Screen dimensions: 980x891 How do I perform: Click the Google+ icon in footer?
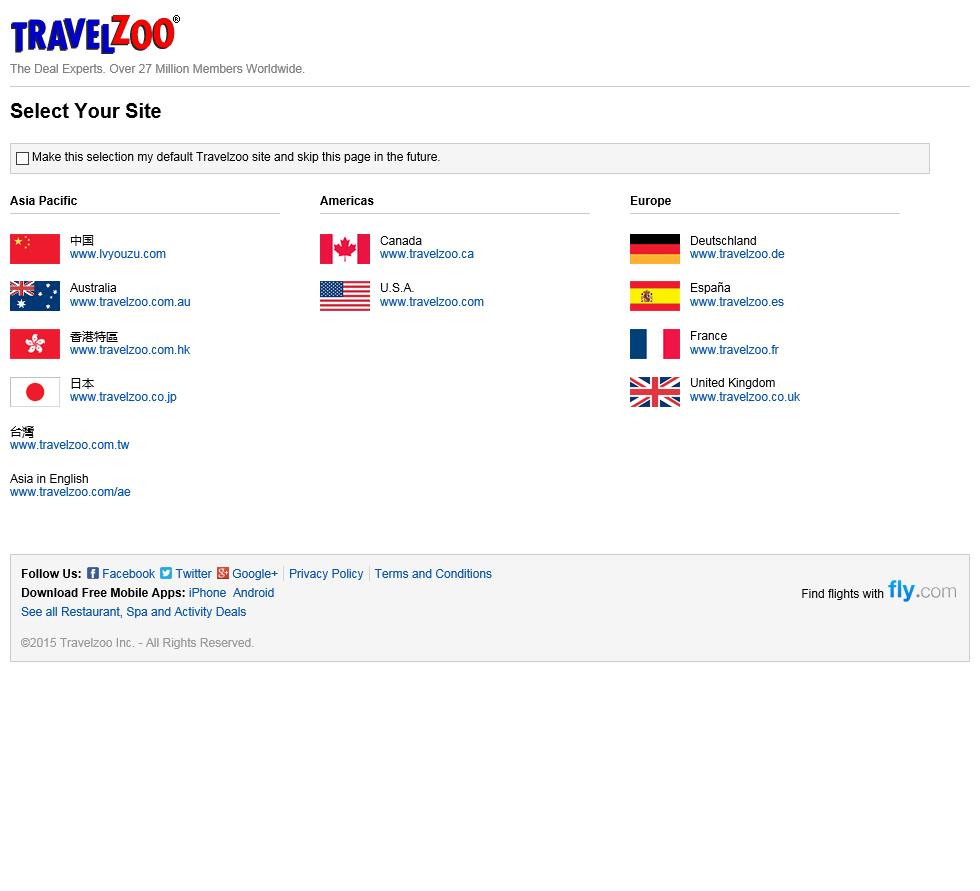[x=222, y=573]
